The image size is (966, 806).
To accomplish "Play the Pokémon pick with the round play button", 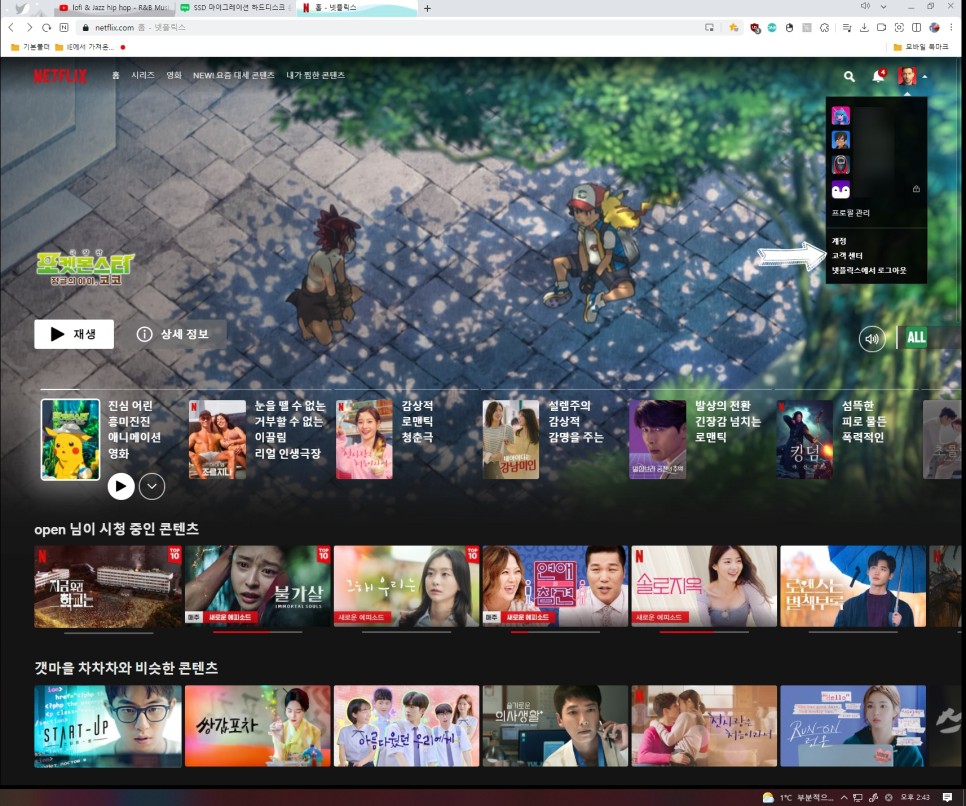I will click(121, 487).
